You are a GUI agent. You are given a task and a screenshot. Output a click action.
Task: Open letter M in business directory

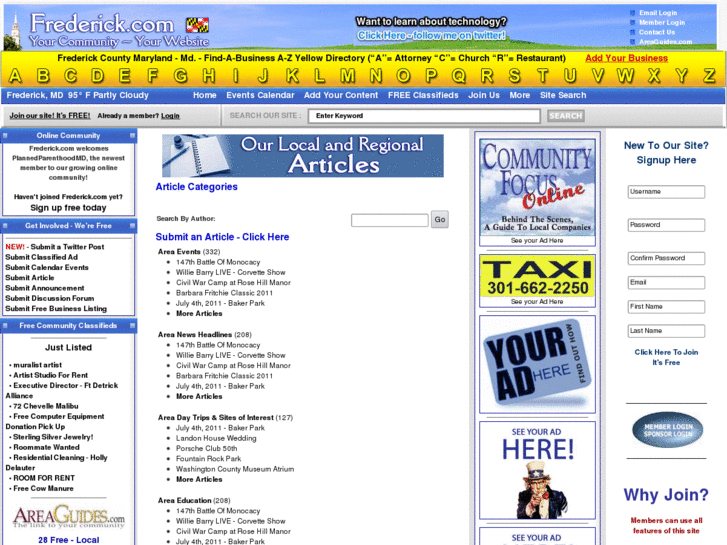coord(348,76)
